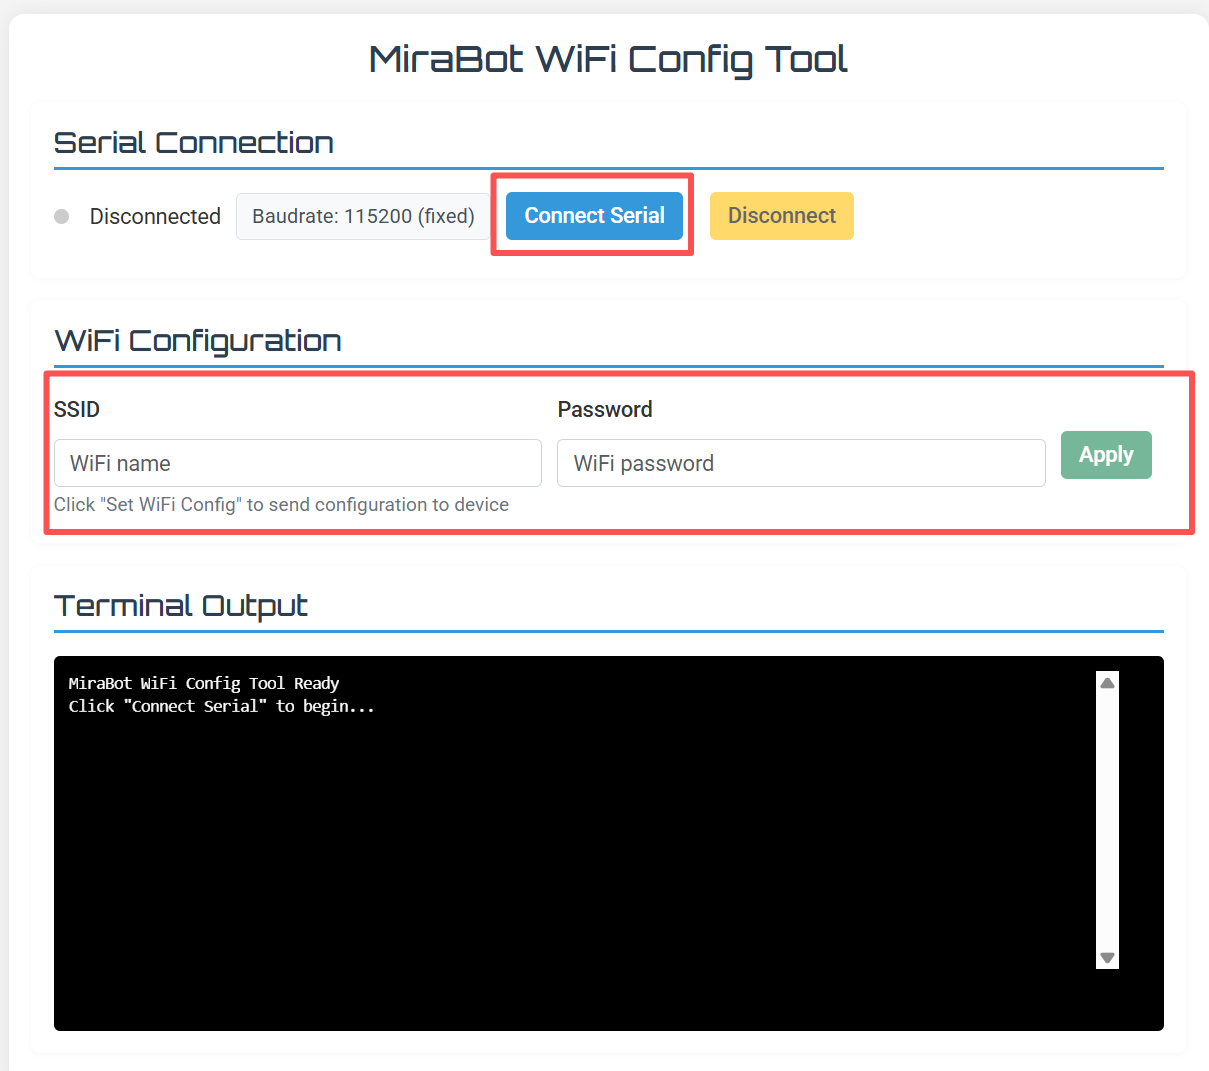Image resolution: width=1209 pixels, height=1071 pixels.
Task: Hit the green Apply button
Action: coord(1106,455)
